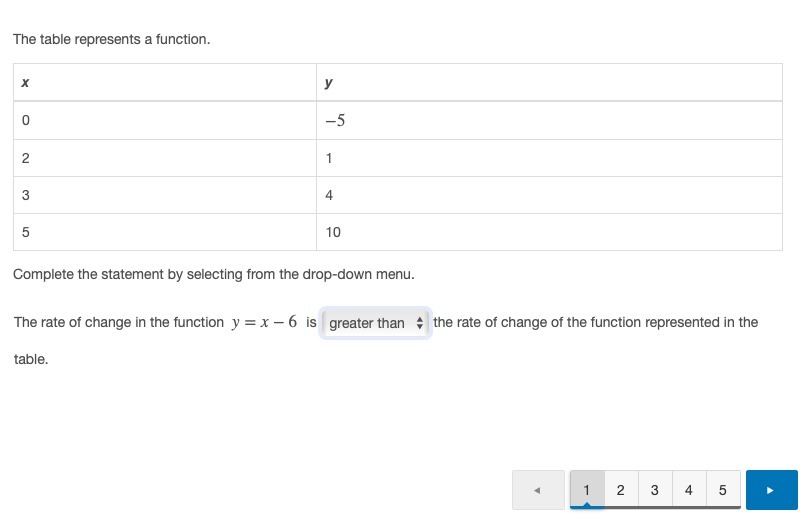Jump to question 2 in the pagination
This screenshot has width=812, height=524.
pyautogui.click(x=621, y=490)
